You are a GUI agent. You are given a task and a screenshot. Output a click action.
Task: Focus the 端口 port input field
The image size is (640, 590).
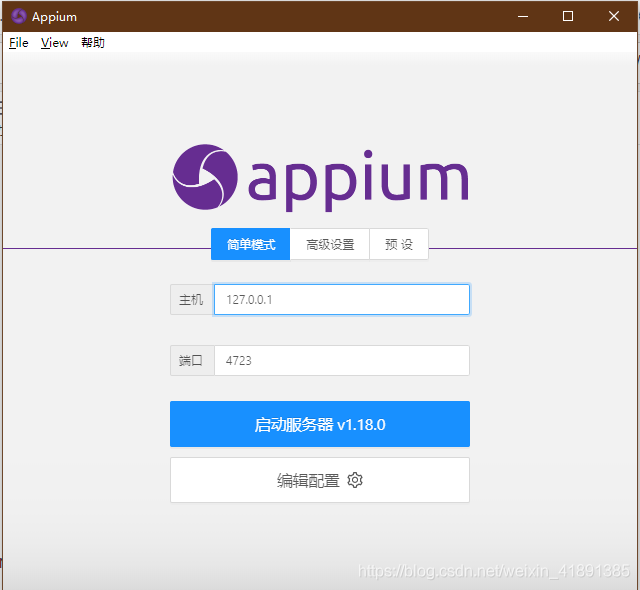(x=342, y=360)
